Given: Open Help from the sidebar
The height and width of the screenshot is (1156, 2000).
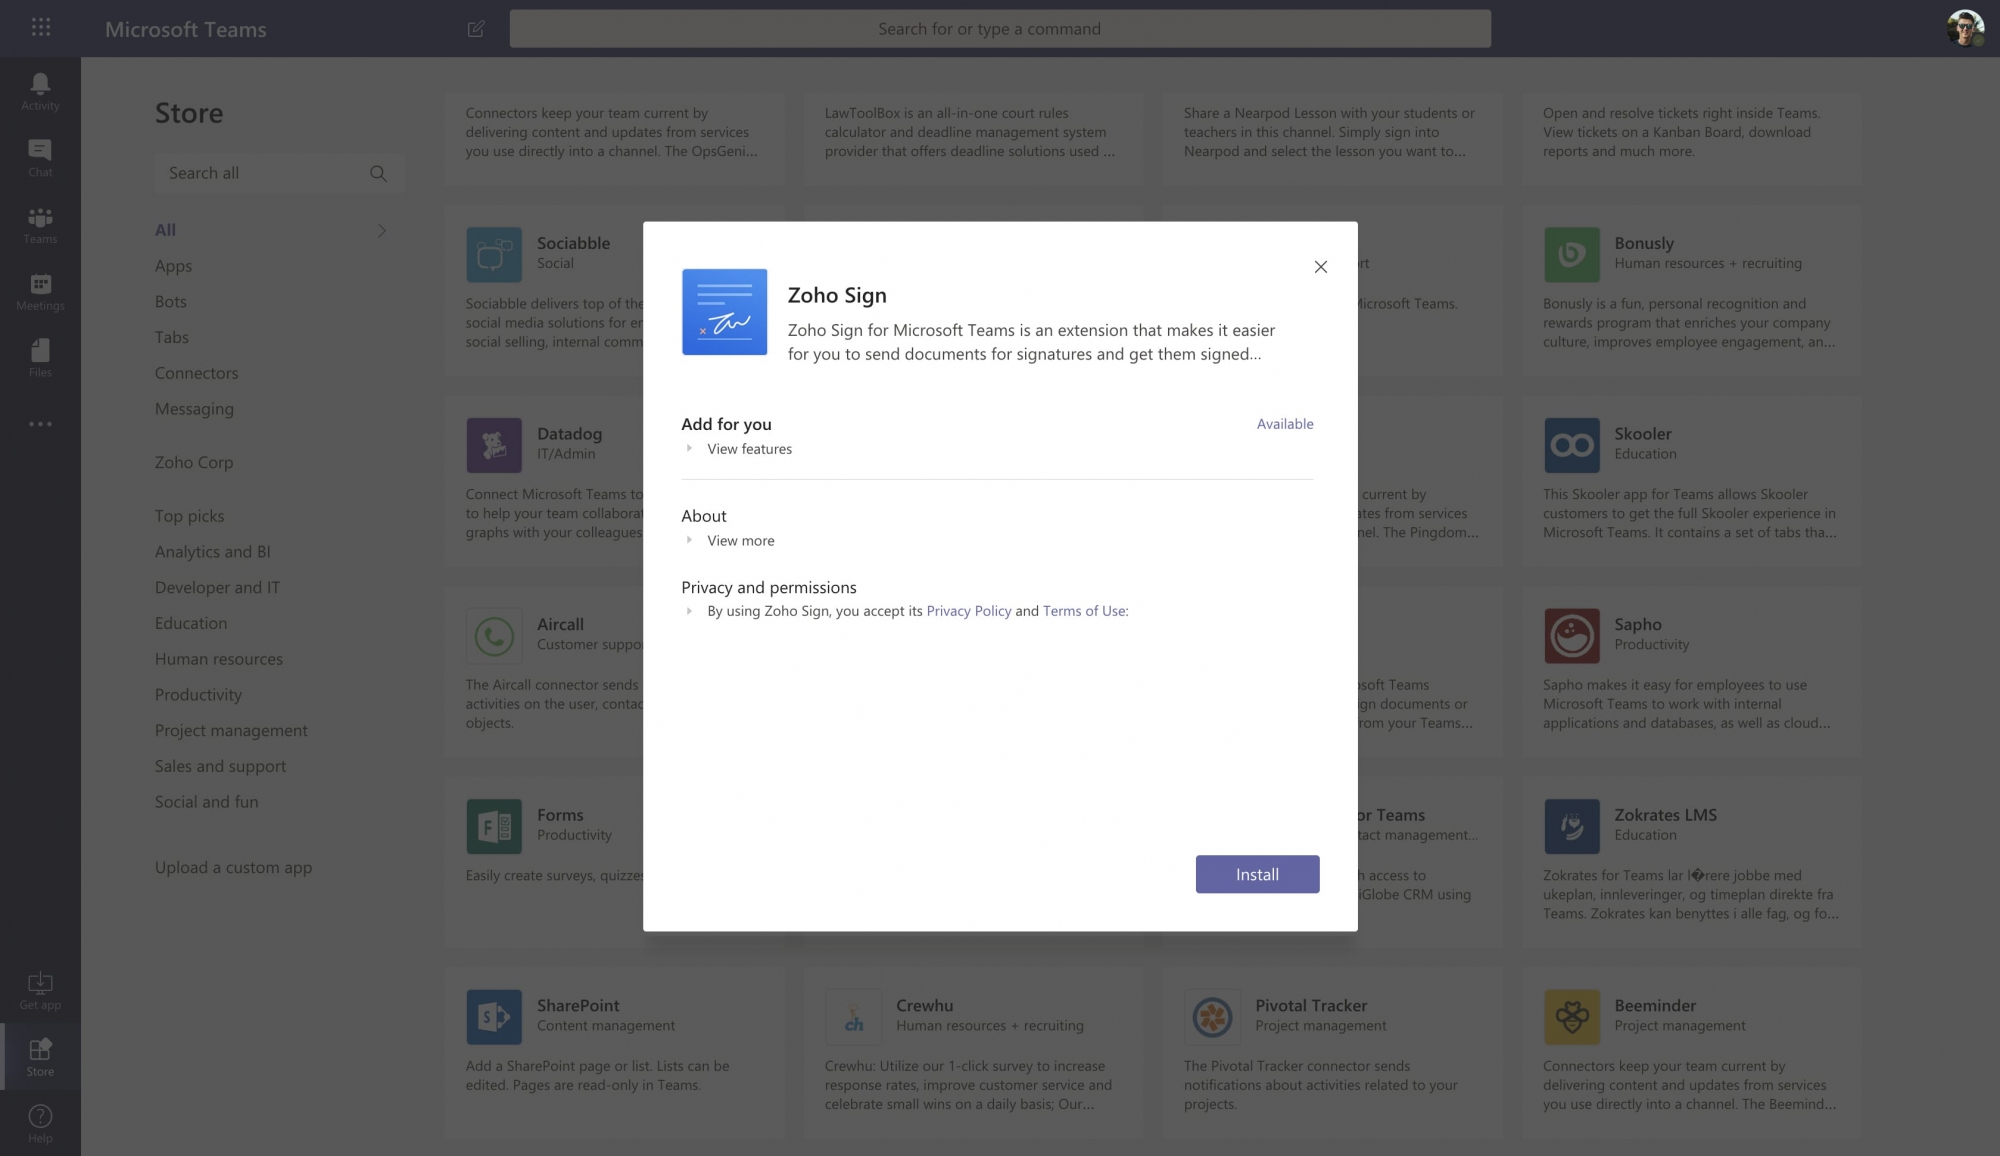Looking at the screenshot, I should pyautogui.click(x=40, y=1122).
